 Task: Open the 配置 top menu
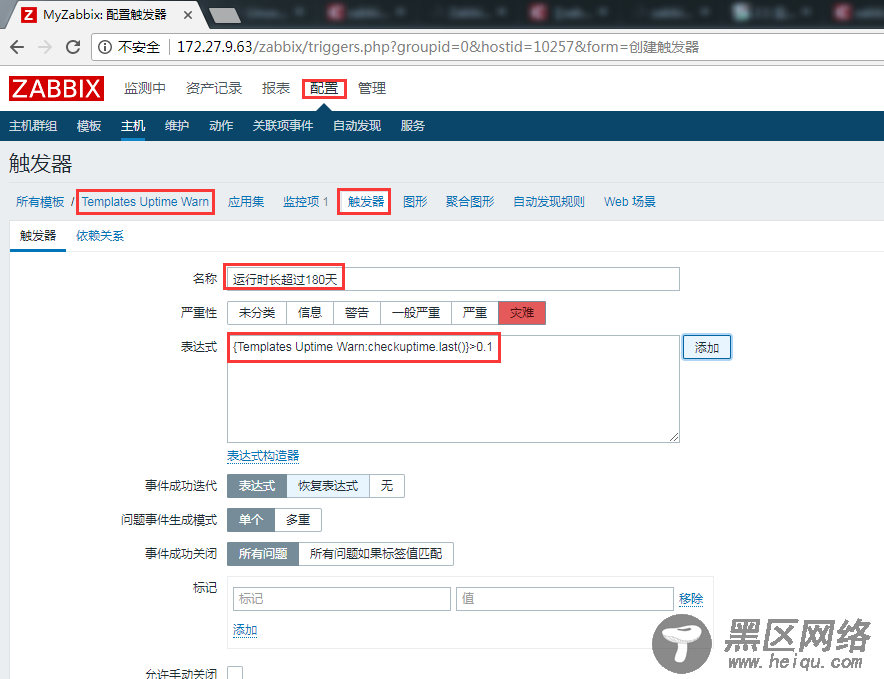point(324,89)
